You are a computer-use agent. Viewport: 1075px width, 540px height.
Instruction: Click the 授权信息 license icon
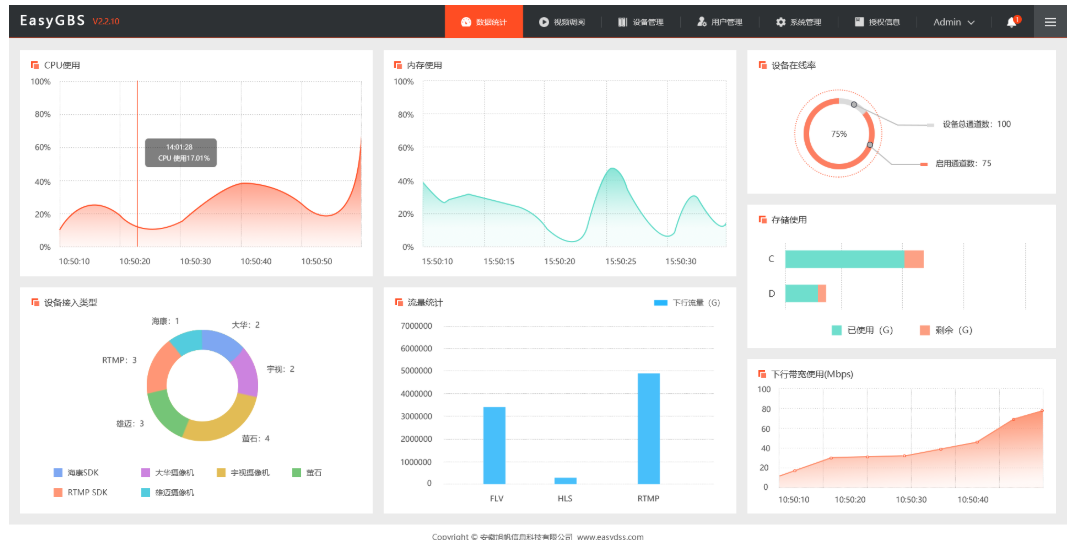pos(859,22)
